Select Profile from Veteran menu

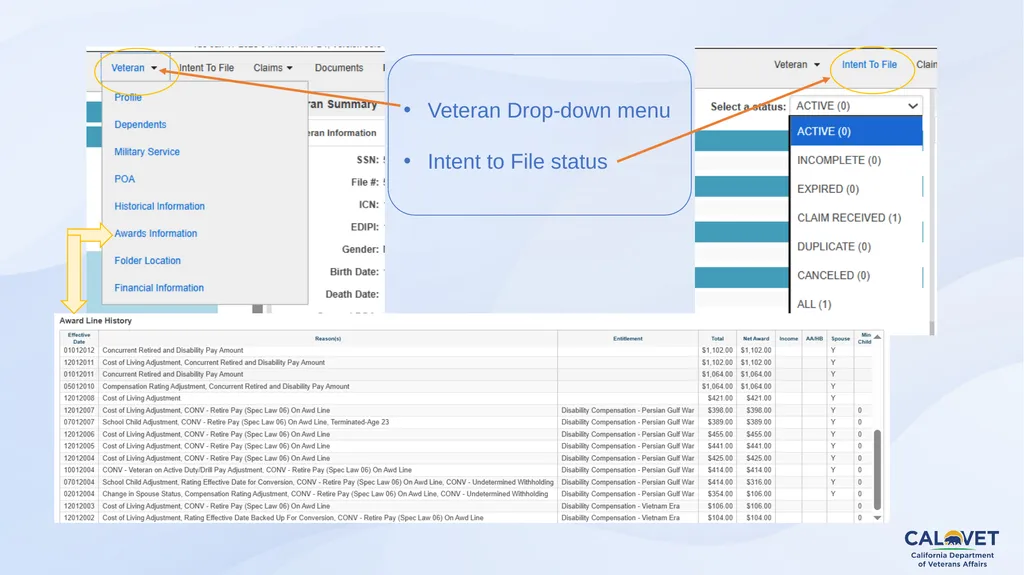click(128, 97)
